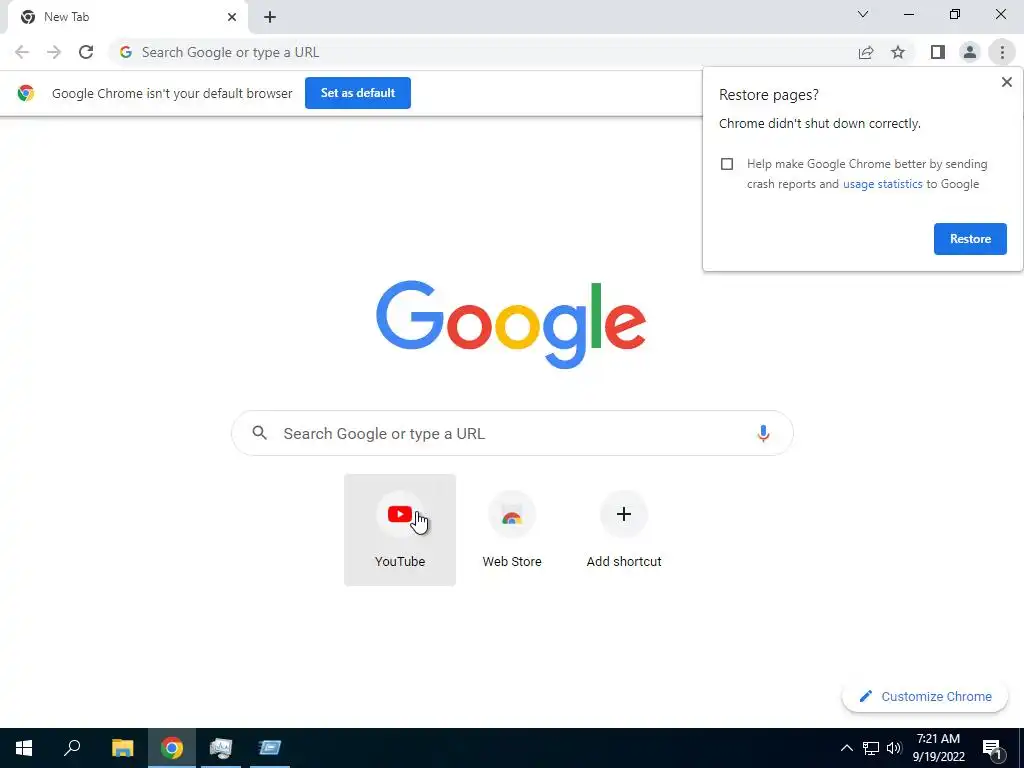Screen dimensions: 1024x768
Task: Click the magnifier icon in search box
Action: (259, 433)
